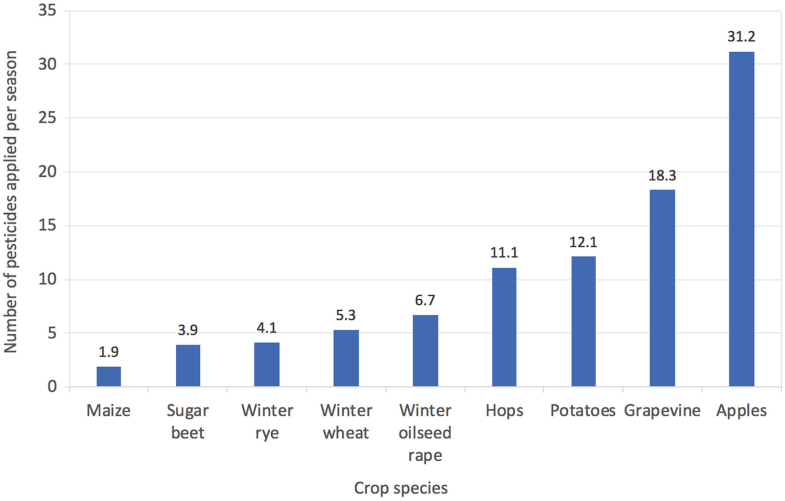Select the Apples category label
The height and width of the screenshot is (501, 785).
(741, 411)
